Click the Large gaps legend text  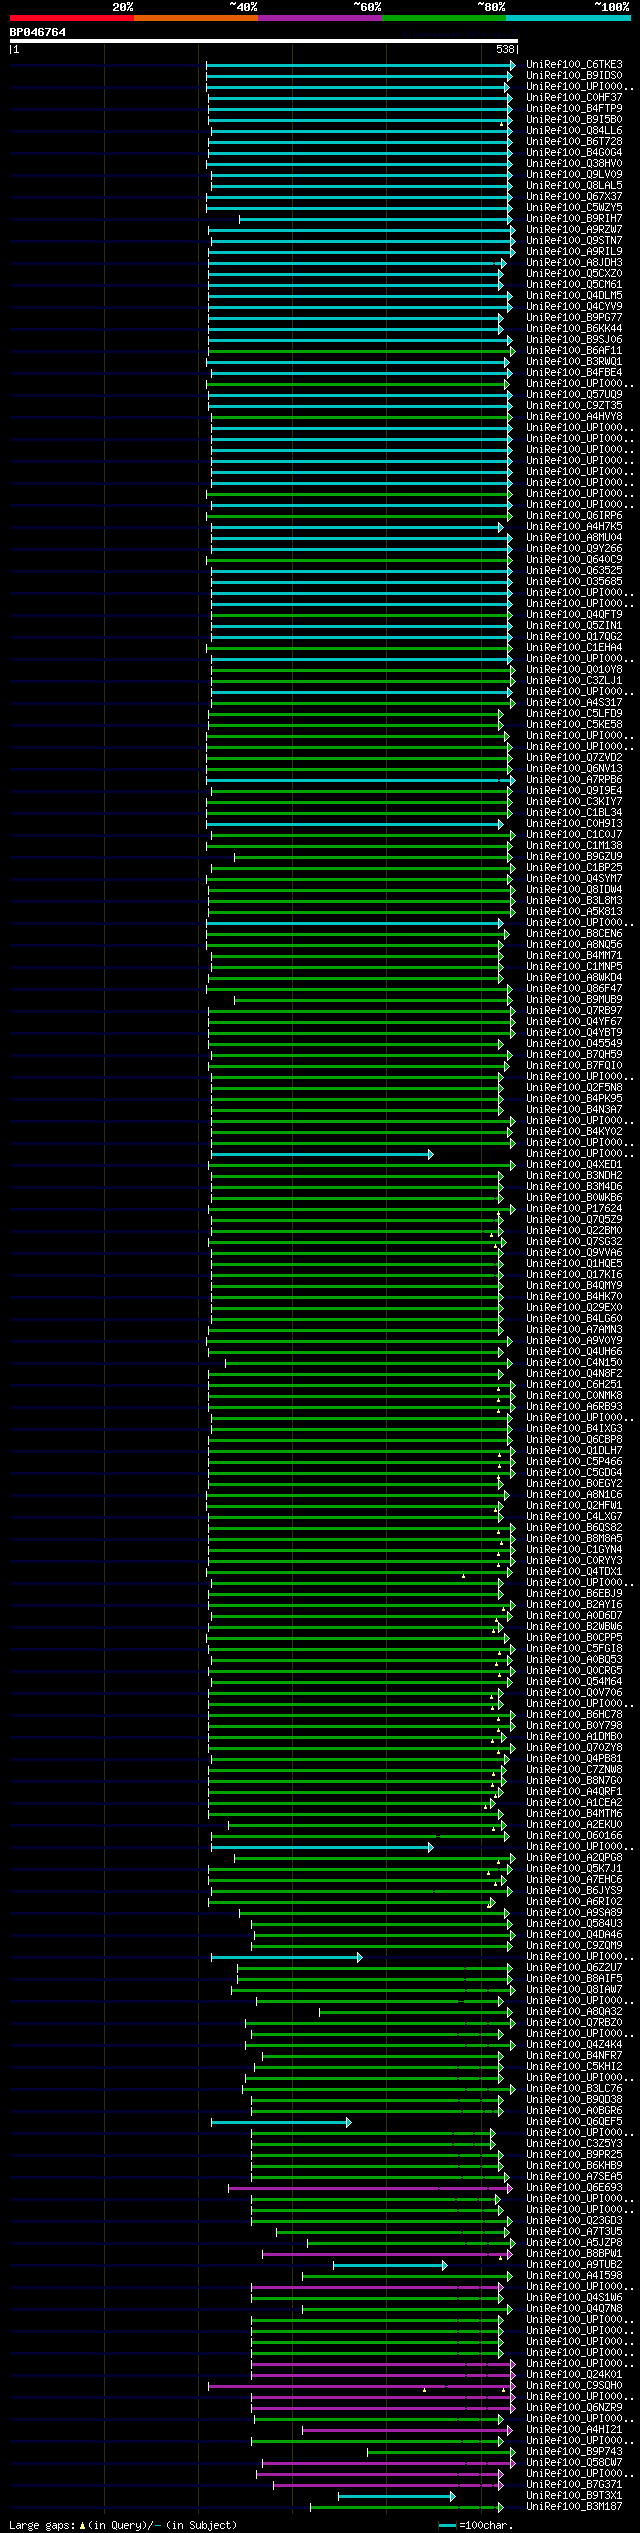123,2525
